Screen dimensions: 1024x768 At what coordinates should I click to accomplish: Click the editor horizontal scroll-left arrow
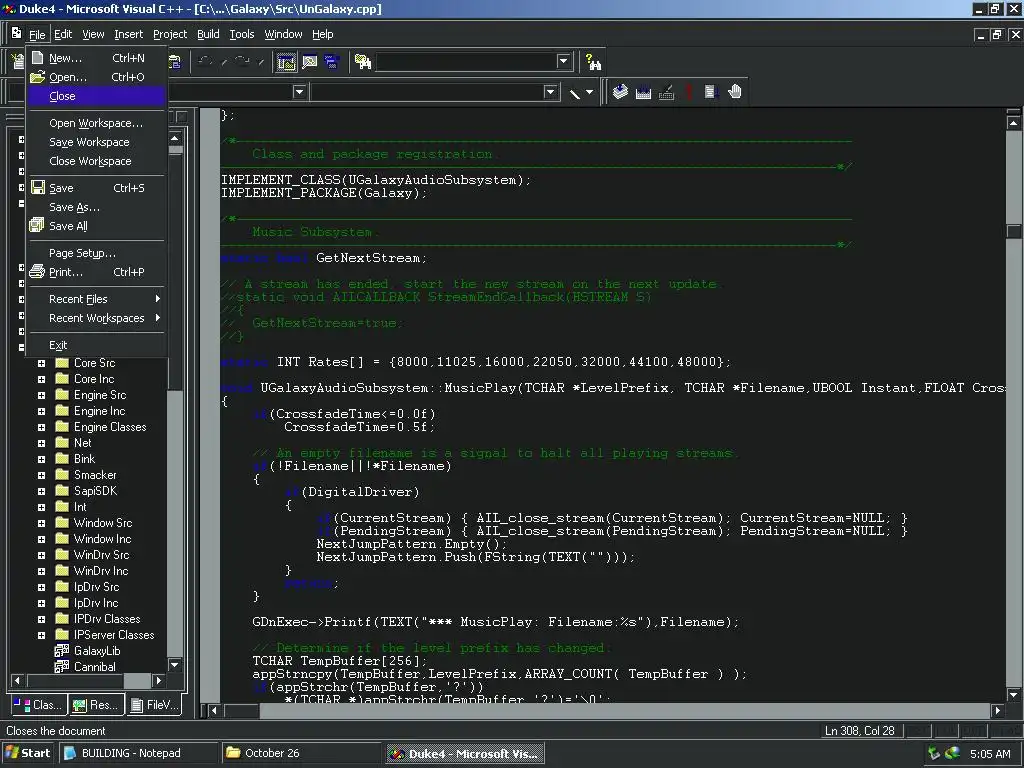(x=214, y=711)
